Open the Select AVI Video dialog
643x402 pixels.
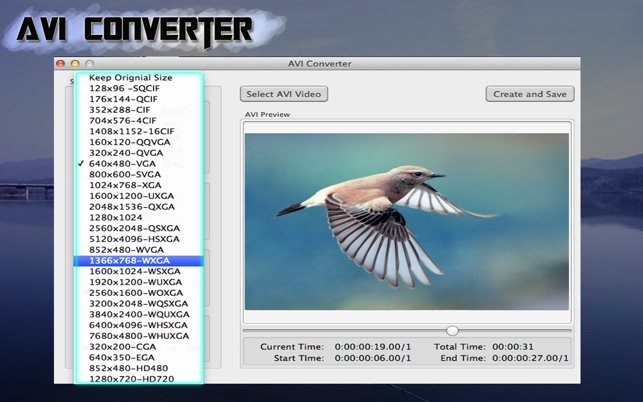pos(284,94)
